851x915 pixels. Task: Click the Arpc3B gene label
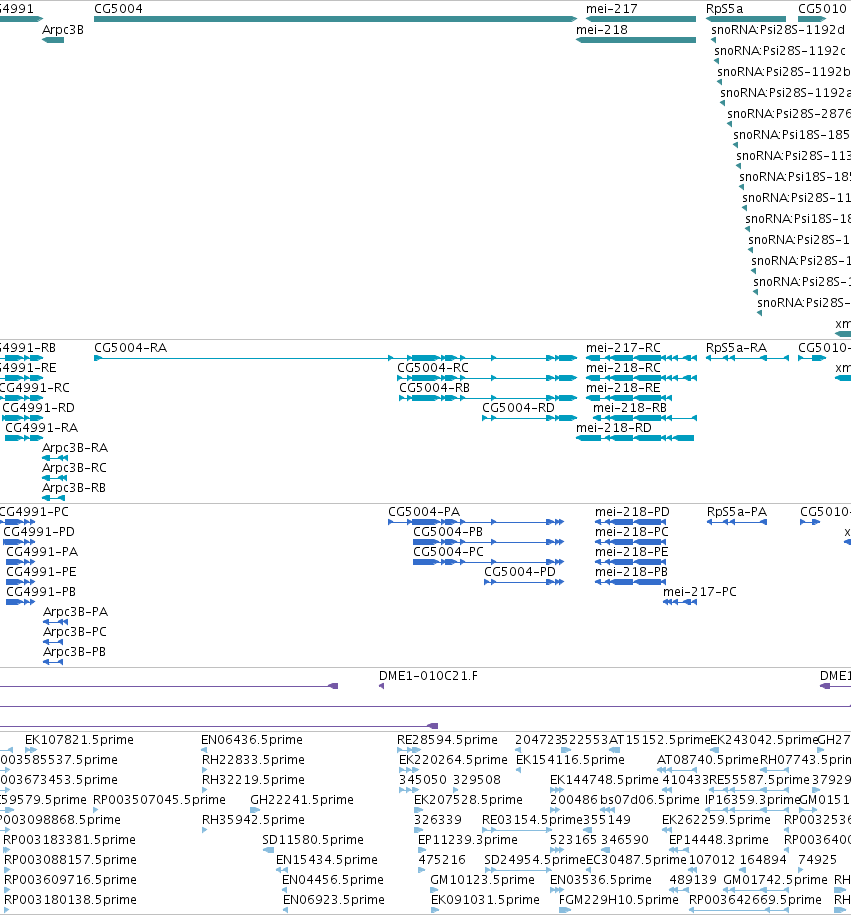63,30
